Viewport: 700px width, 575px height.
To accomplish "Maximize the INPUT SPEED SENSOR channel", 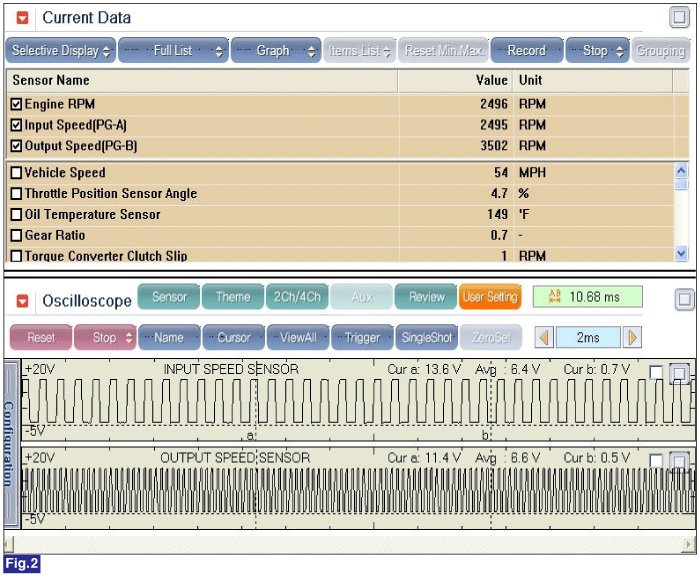I will pos(679,373).
